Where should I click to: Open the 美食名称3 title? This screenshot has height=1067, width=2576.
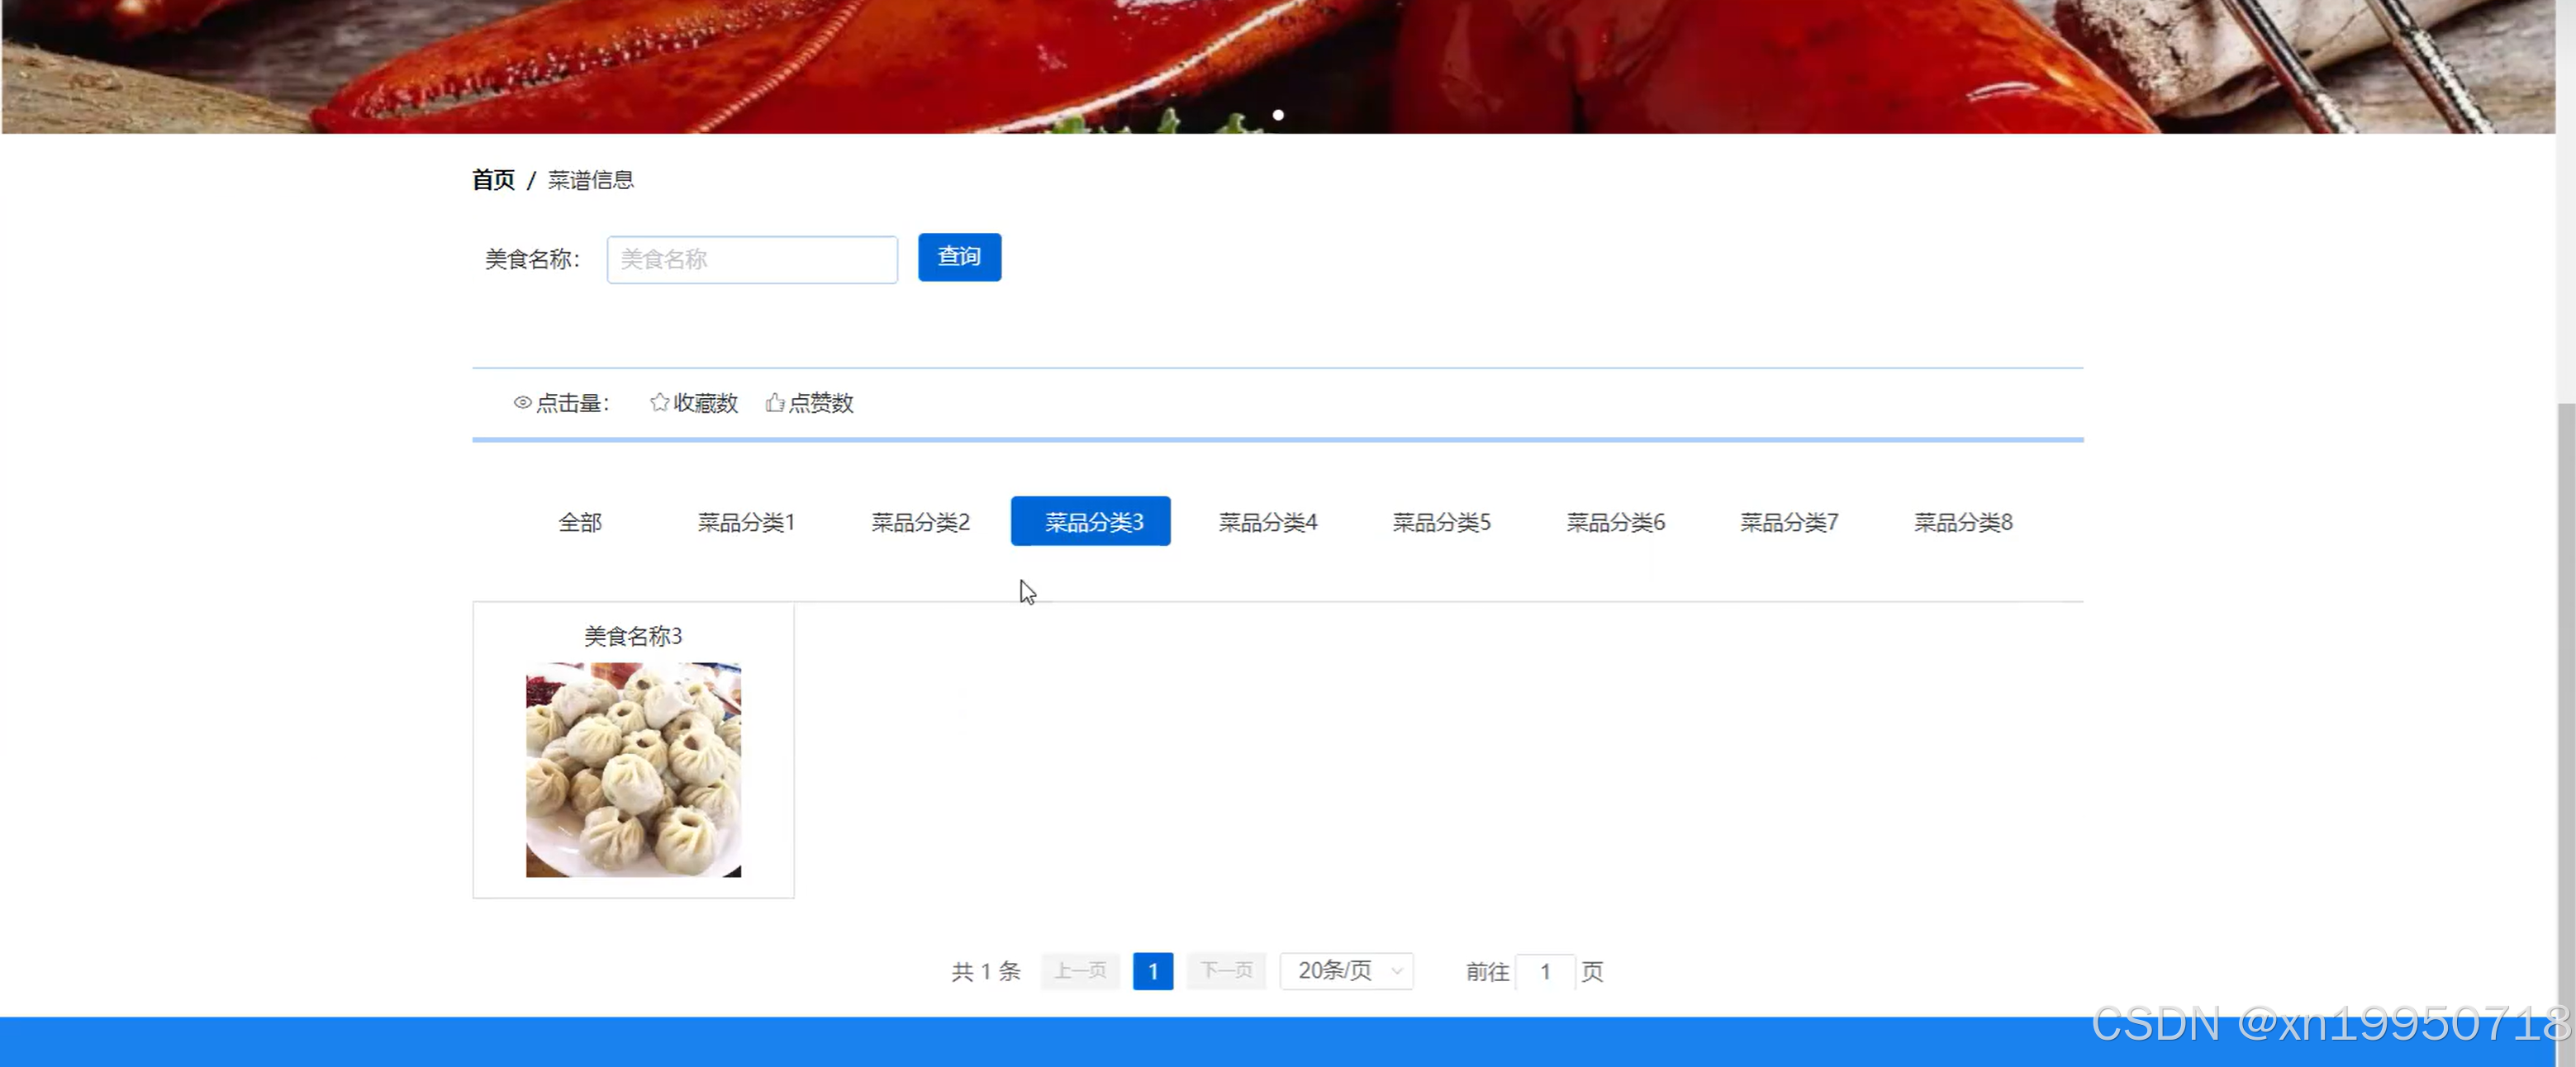[633, 636]
